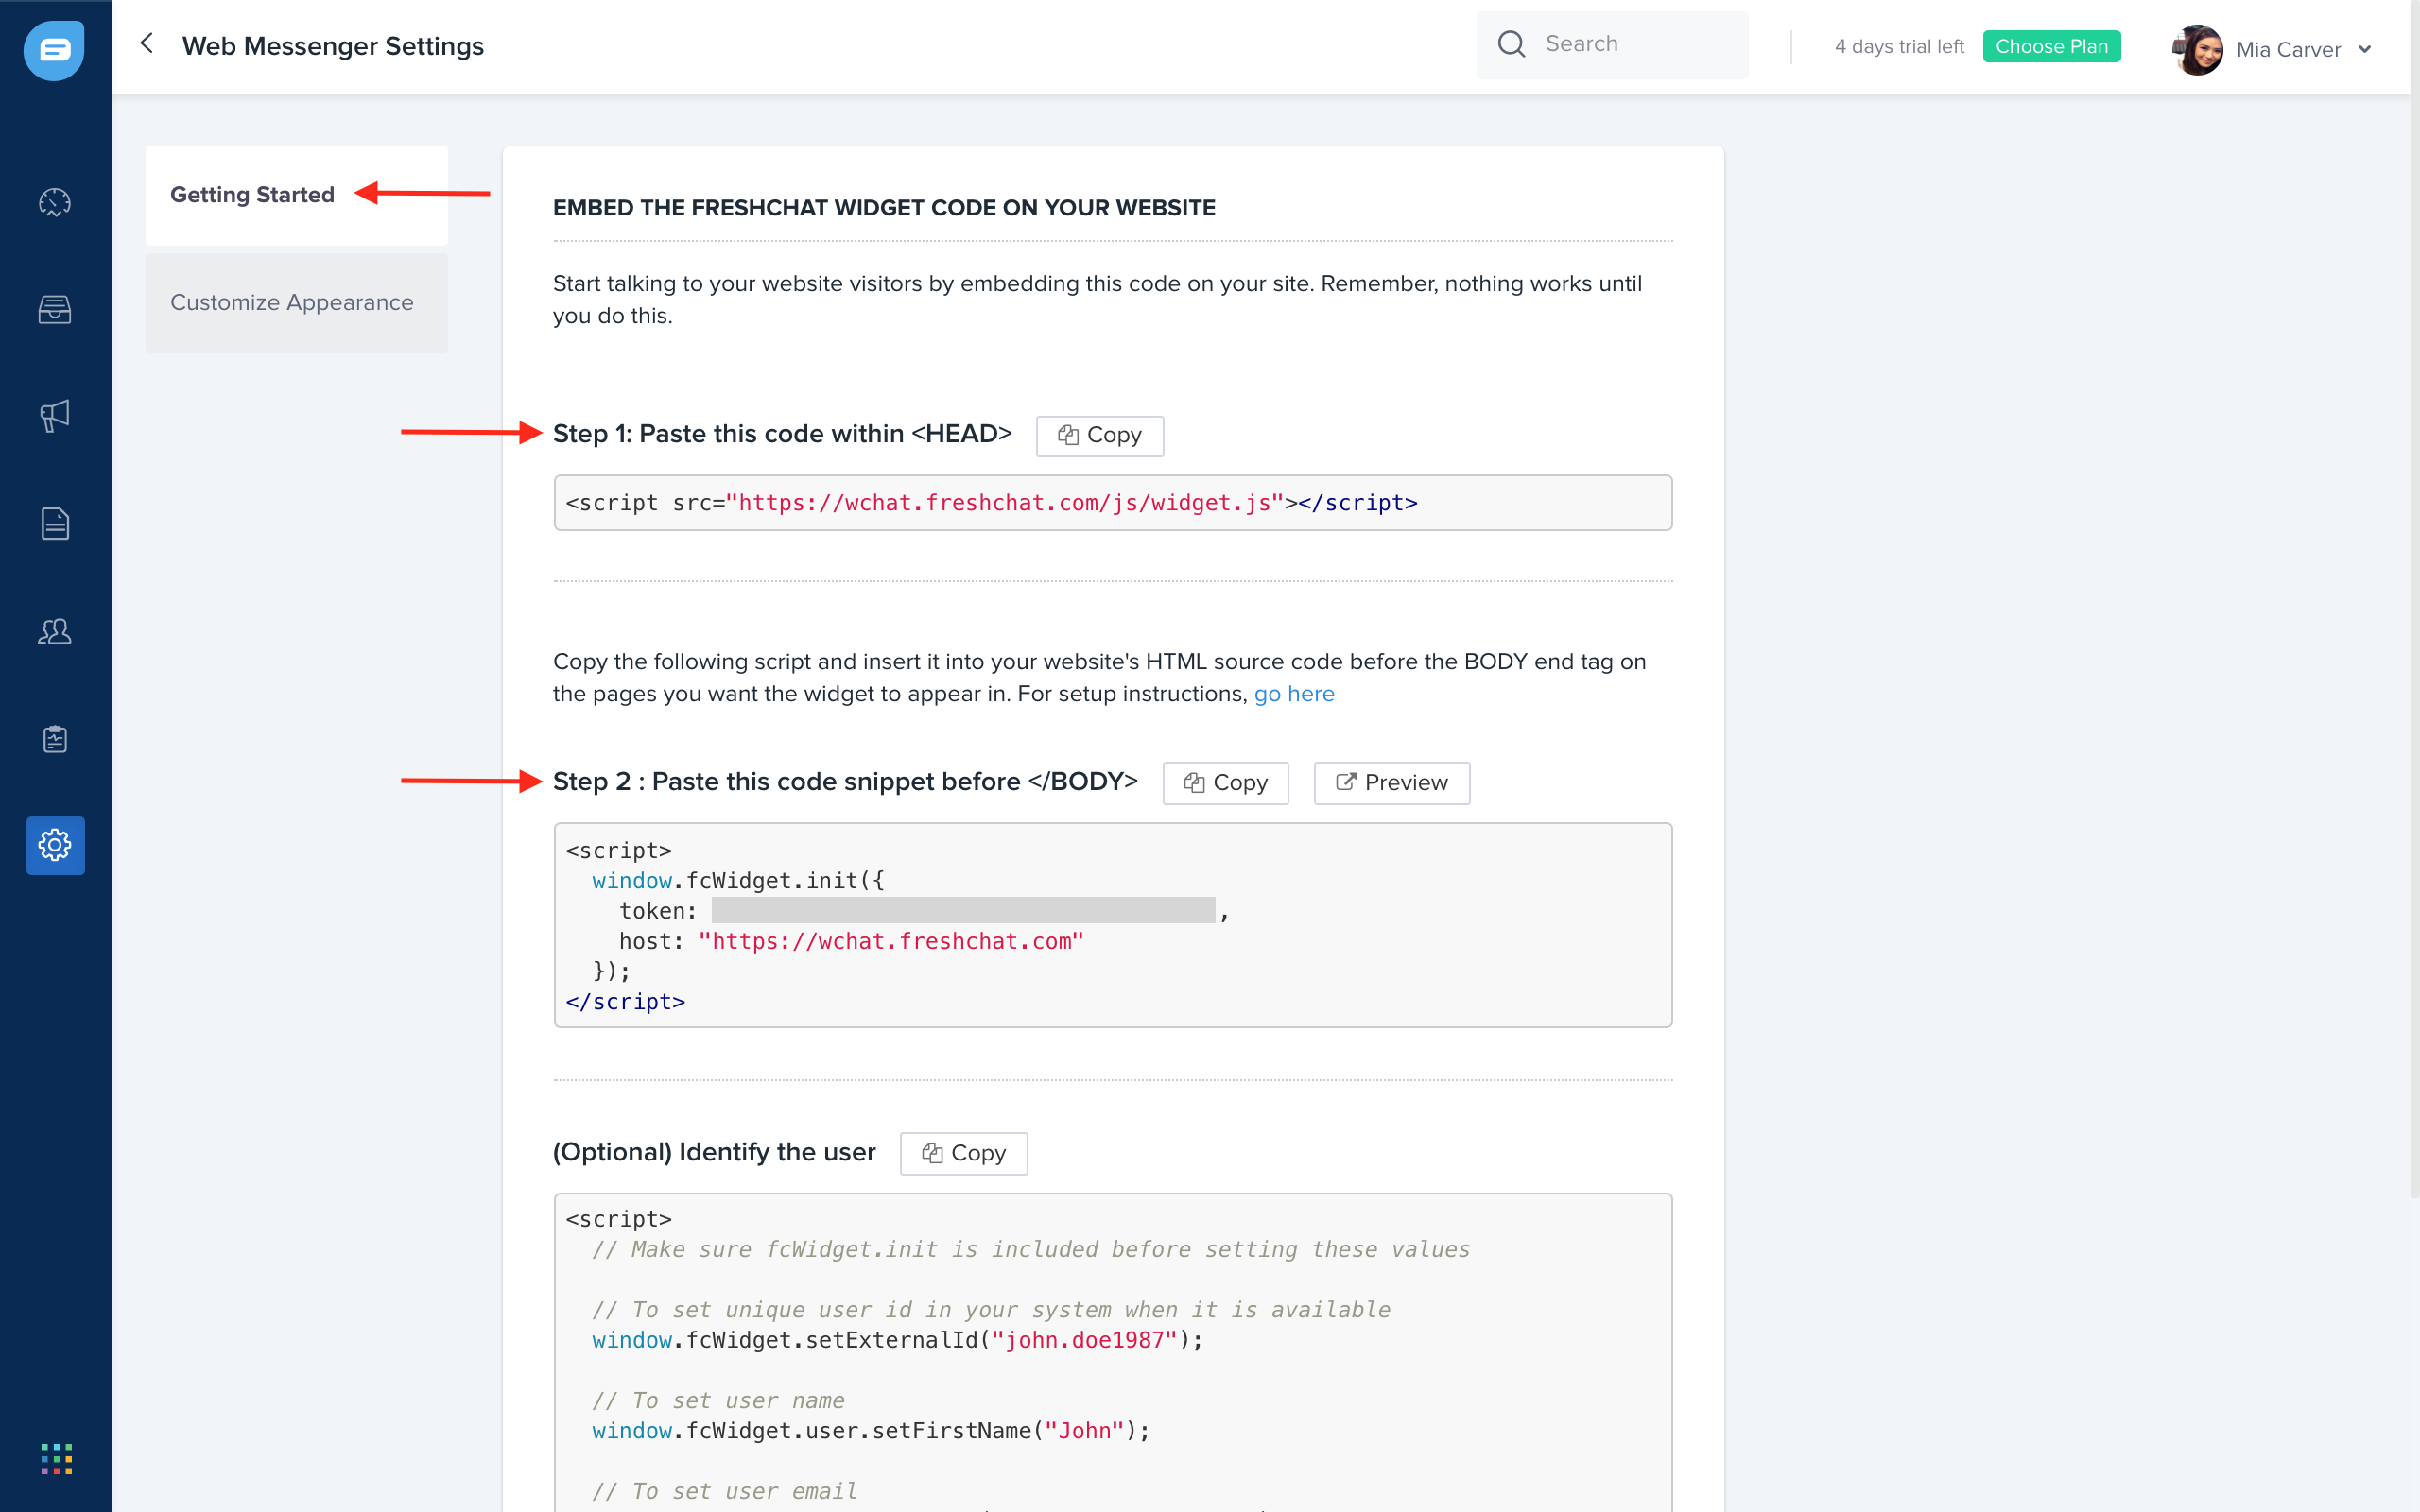Image resolution: width=2420 pixels, height=1512 pixels.
Task: Open the inbox tray sidebar icon
Action: [x=55, y=309]
